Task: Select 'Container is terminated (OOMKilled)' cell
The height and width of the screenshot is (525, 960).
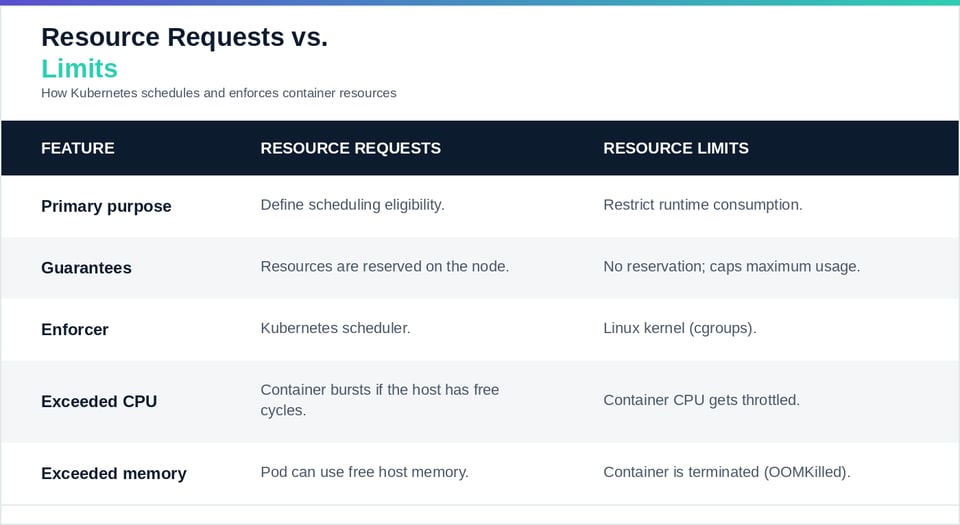Action: tap(727, 472)
